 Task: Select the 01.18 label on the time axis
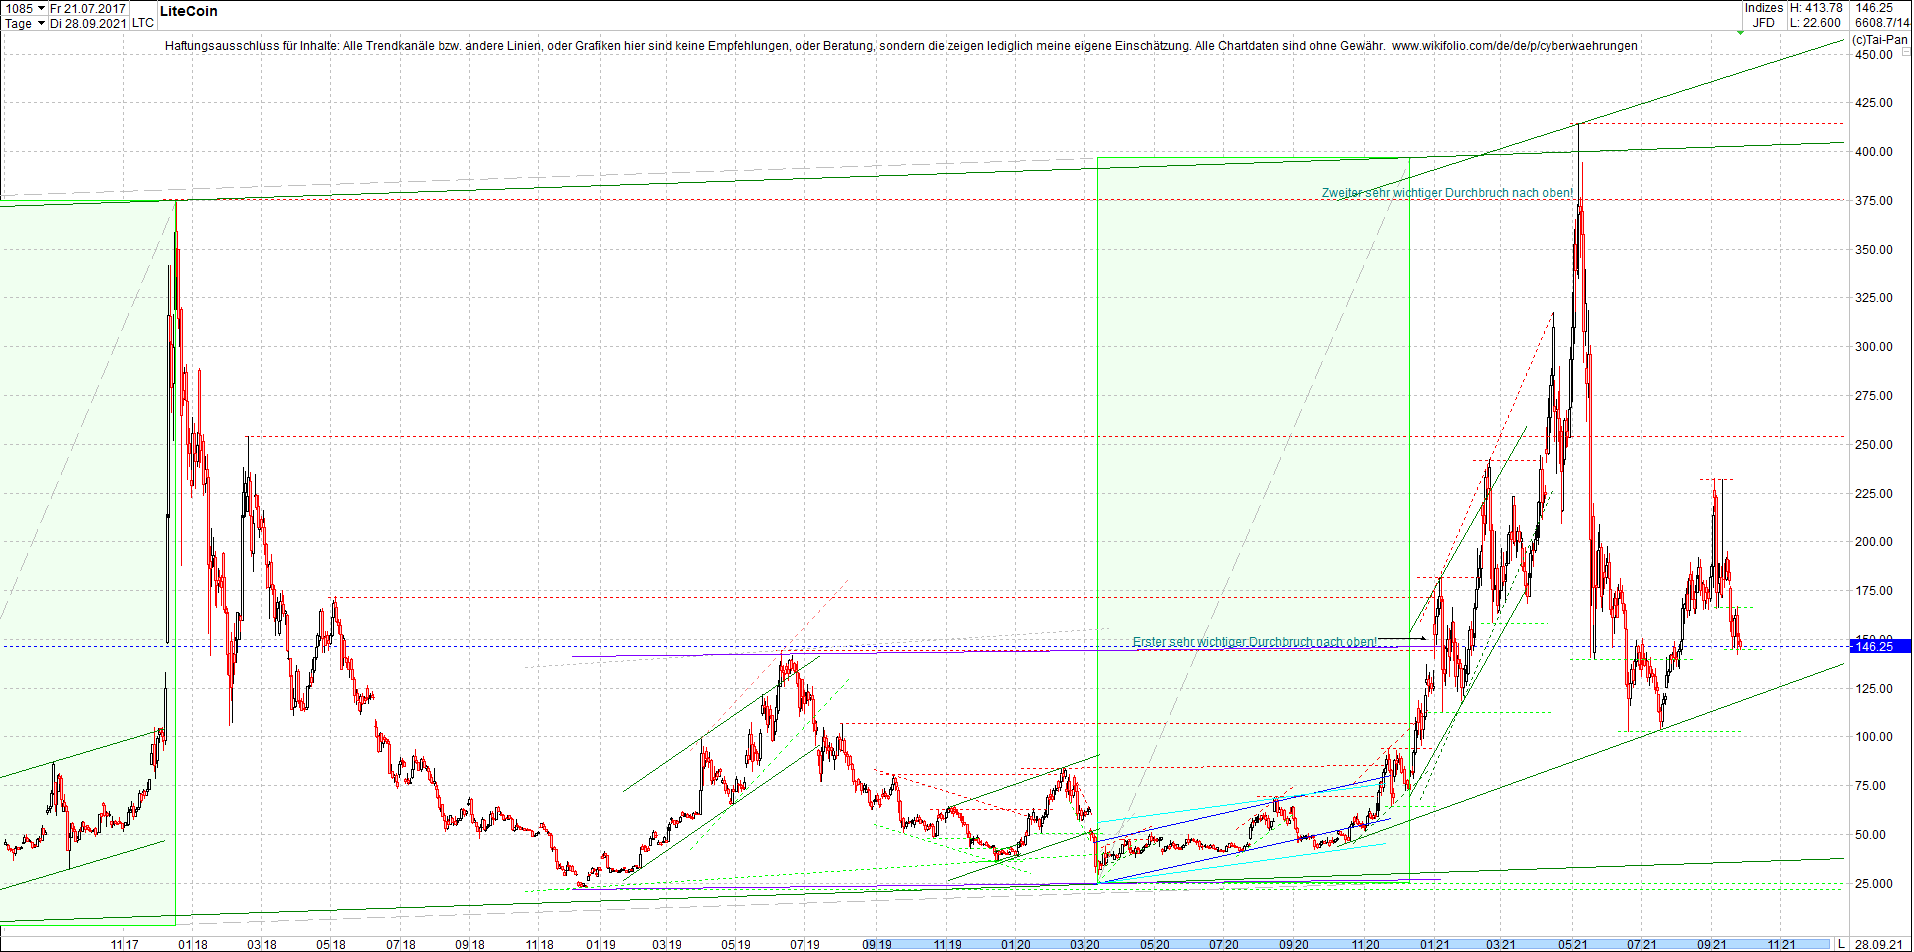point(190,943)
